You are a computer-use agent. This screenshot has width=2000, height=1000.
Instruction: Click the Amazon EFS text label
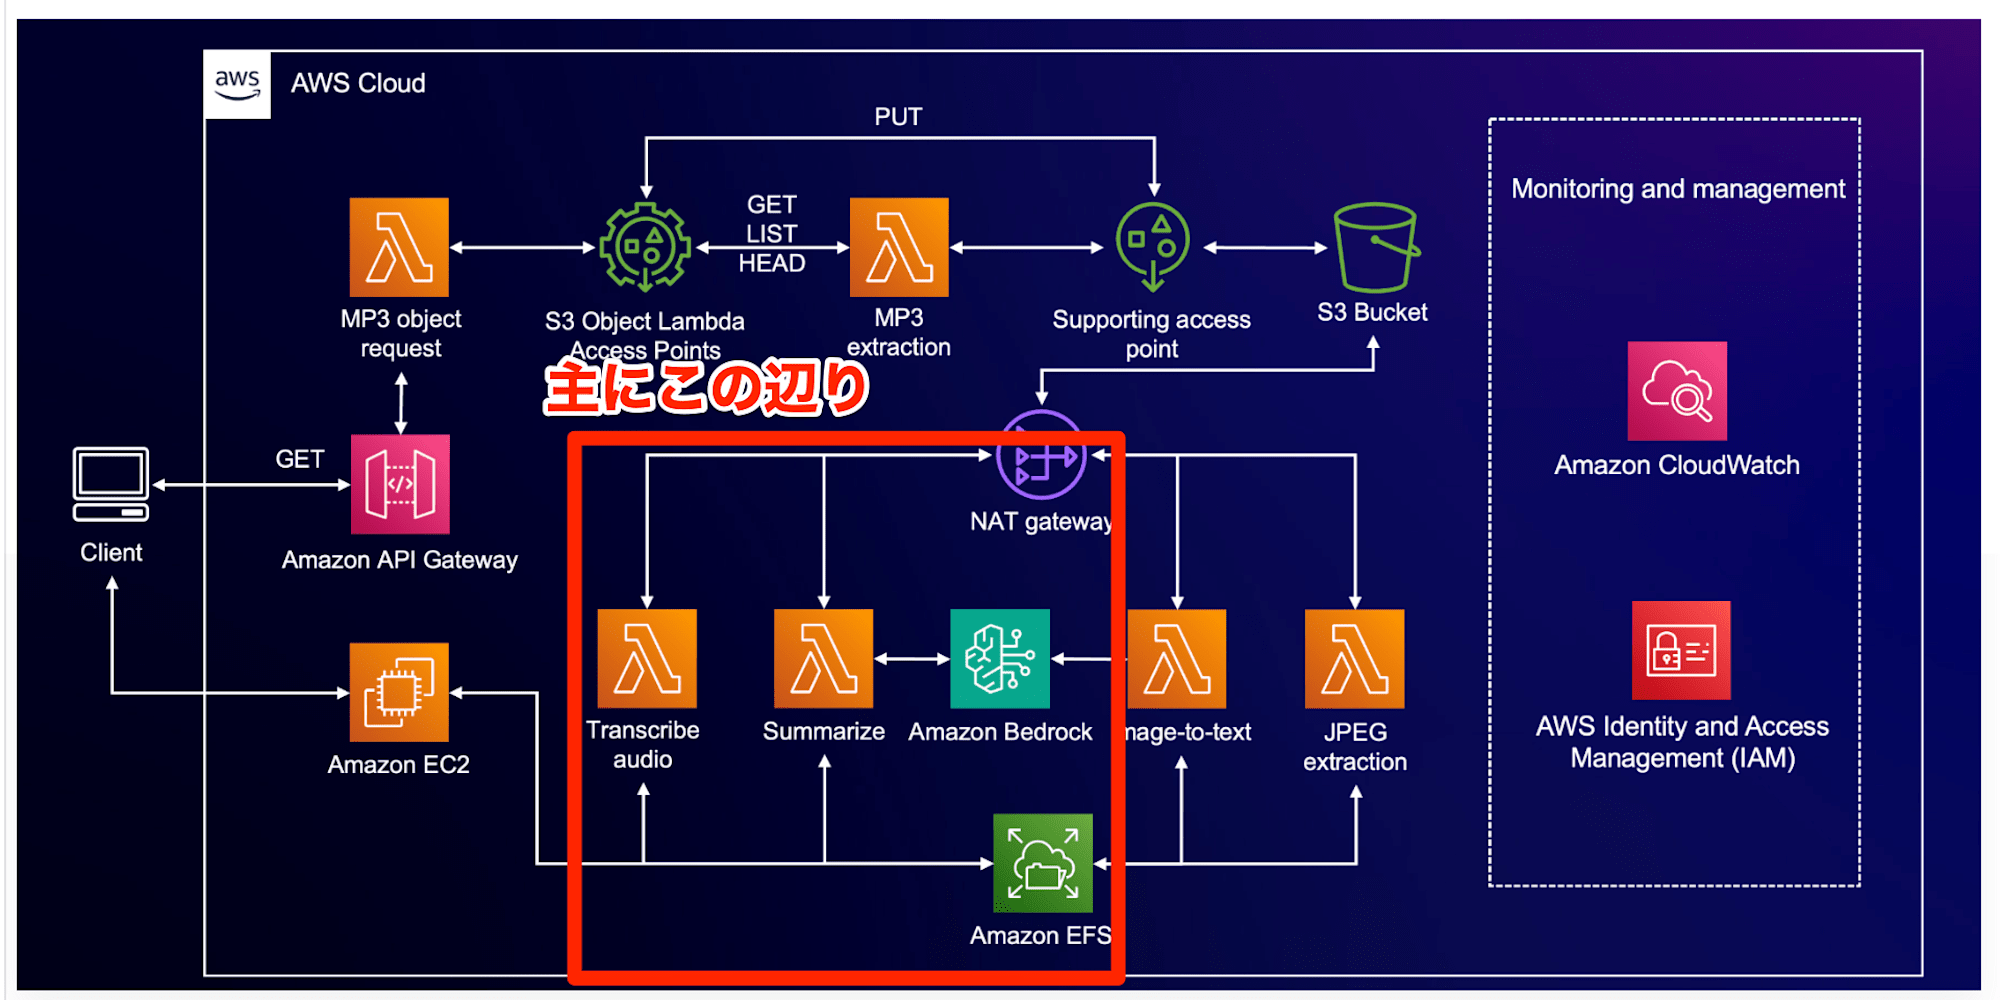point(1041,935)
